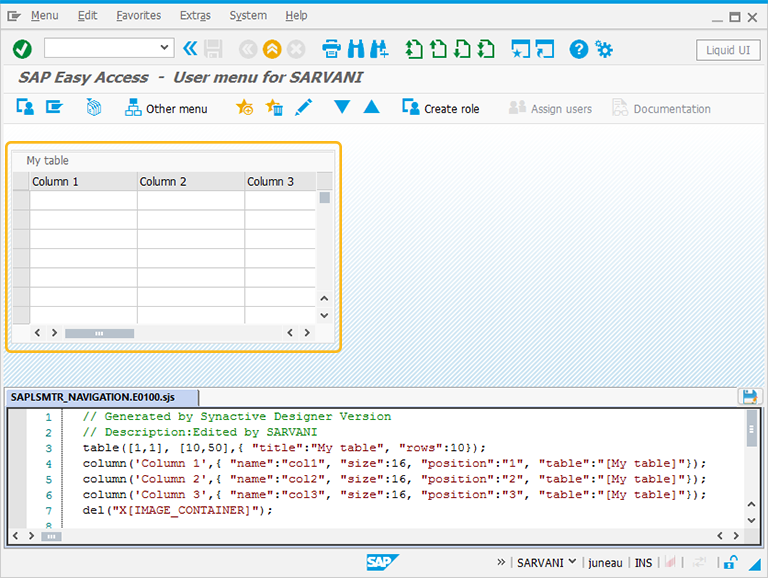This screenshot has width=768, height=578.
Task: Click the My table scroll down arrow
Action: [324, 315]
